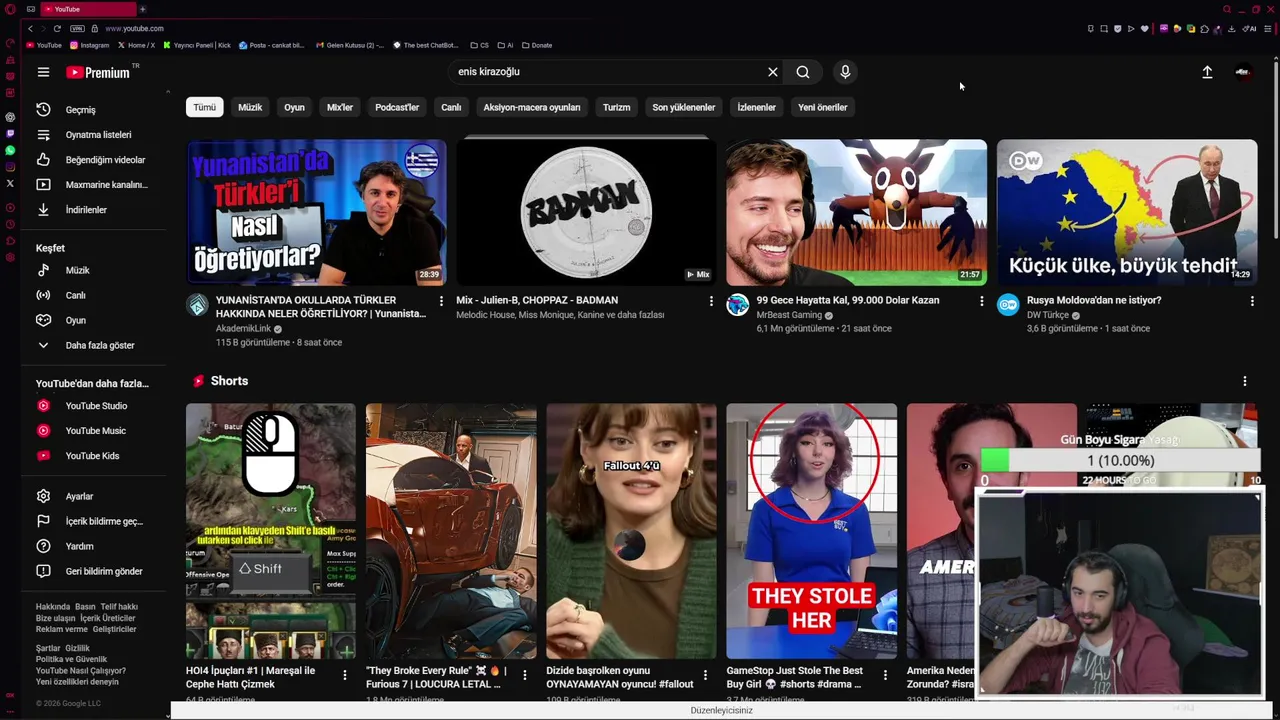Open the browser AI sidebar button
The width and height of the screenshot is (1280, 720).
1250,28
